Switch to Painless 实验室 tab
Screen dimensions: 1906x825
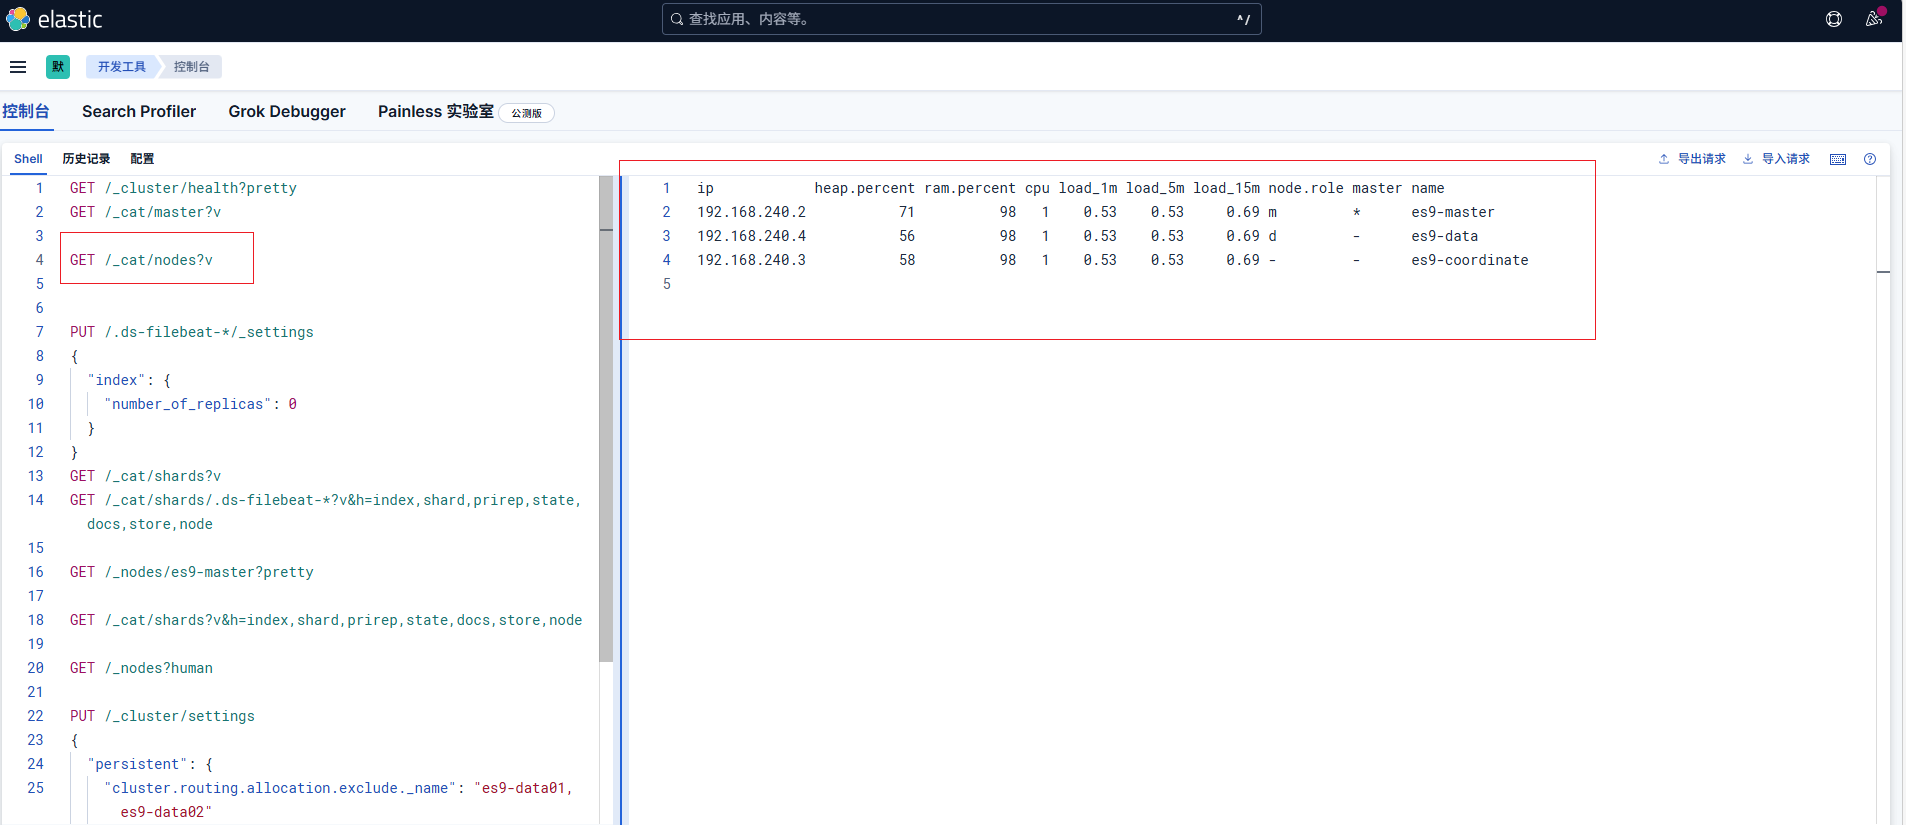point(436,111)
